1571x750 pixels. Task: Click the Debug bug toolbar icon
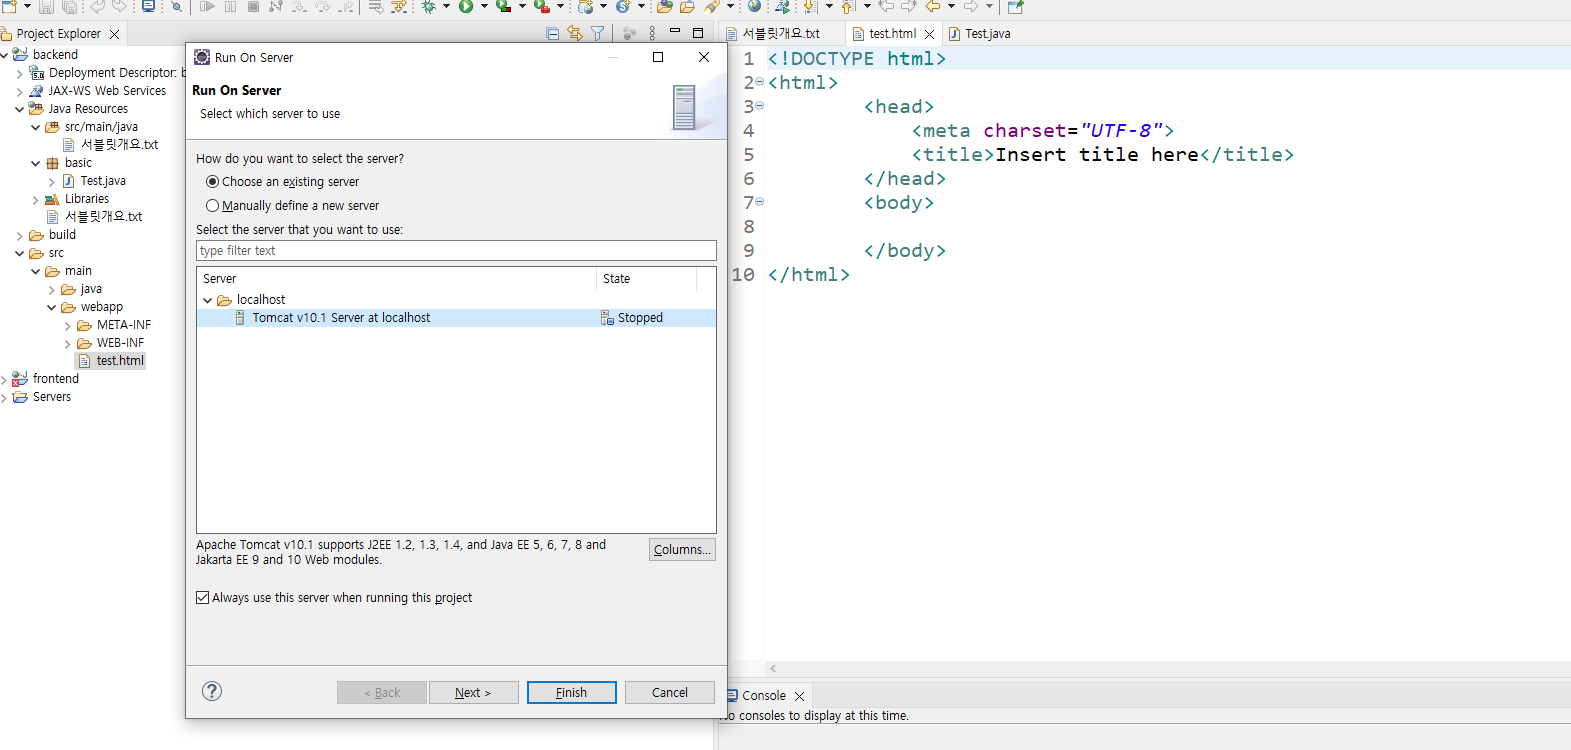428,6
